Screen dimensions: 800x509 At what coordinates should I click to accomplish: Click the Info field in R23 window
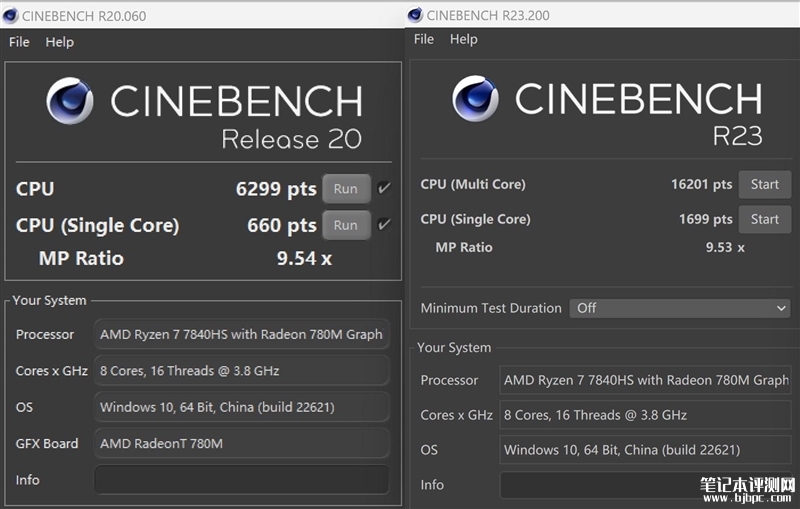click(645, 485)
